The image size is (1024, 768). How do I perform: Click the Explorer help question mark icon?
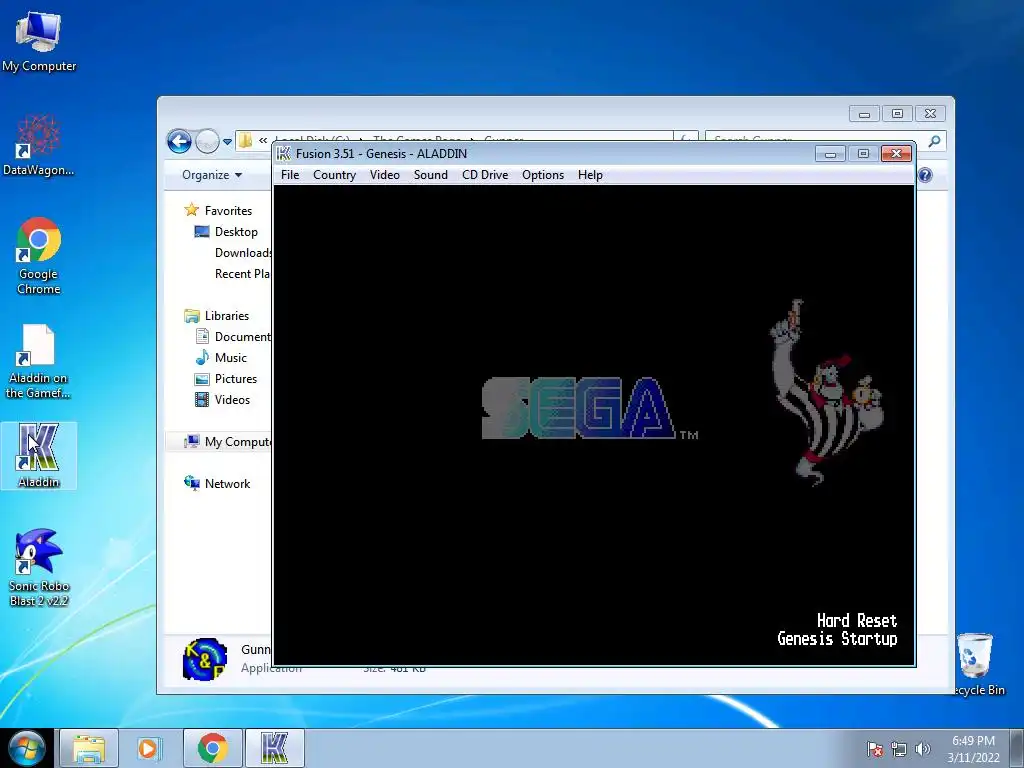pyautogui.click(x=925, y=175)
